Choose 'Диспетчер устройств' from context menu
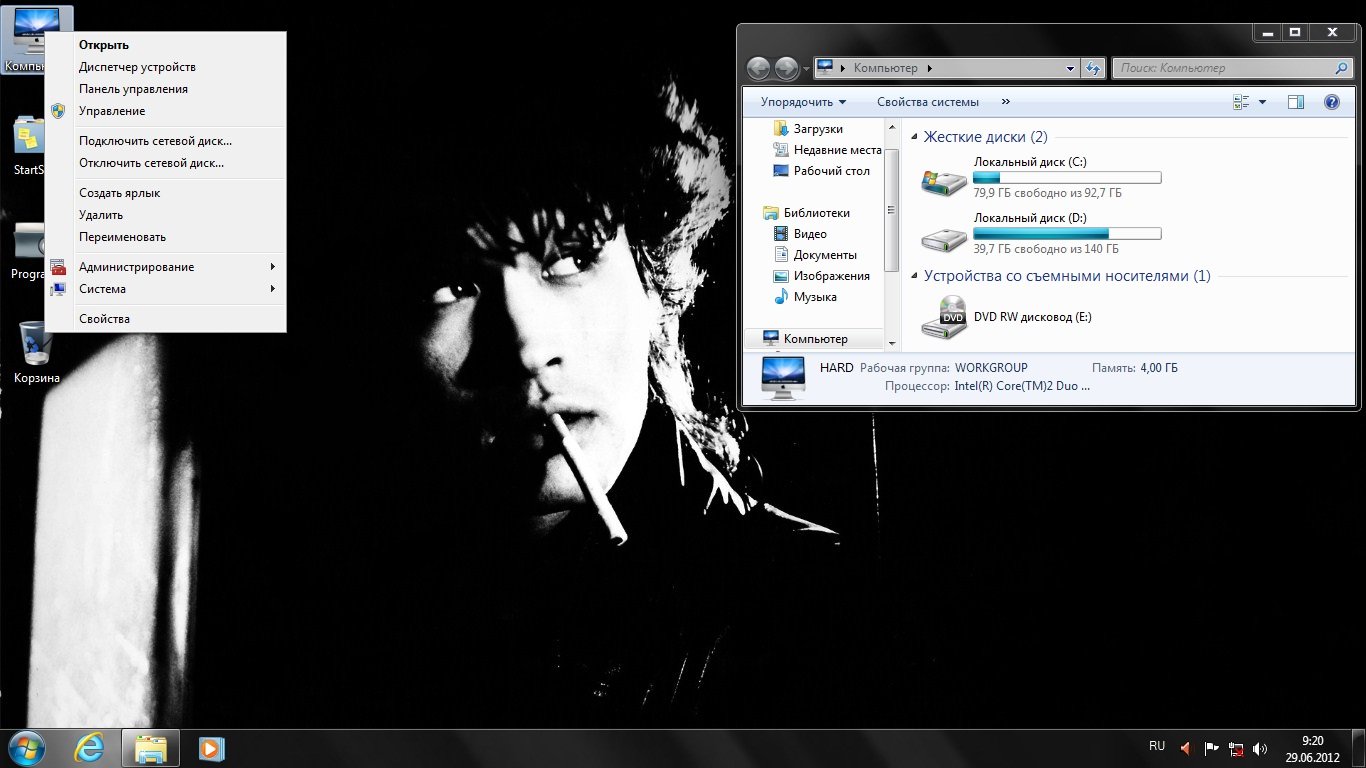 [137, 67]
